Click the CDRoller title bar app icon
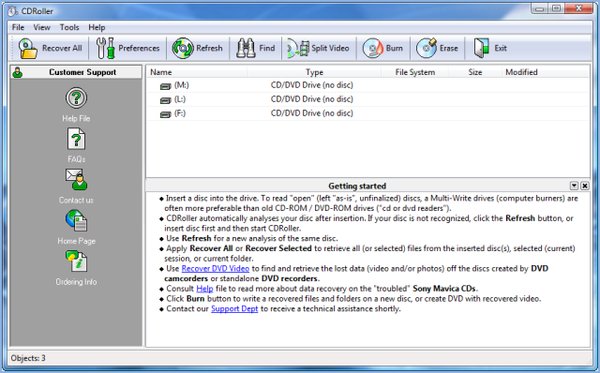This screenshot has height=373, width=600. click(13, 11)
